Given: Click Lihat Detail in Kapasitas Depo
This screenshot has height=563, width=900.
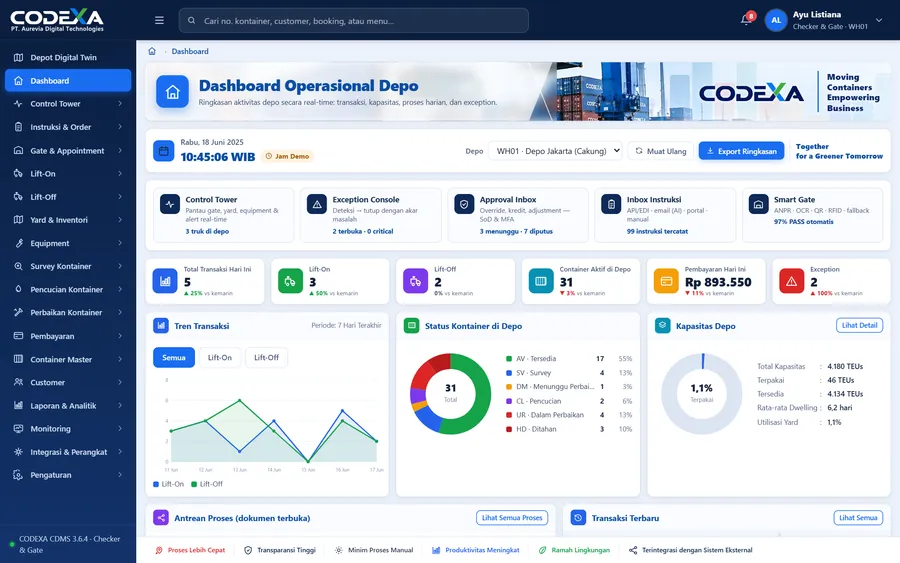Looking at the screenshot, I should point(859,325).
